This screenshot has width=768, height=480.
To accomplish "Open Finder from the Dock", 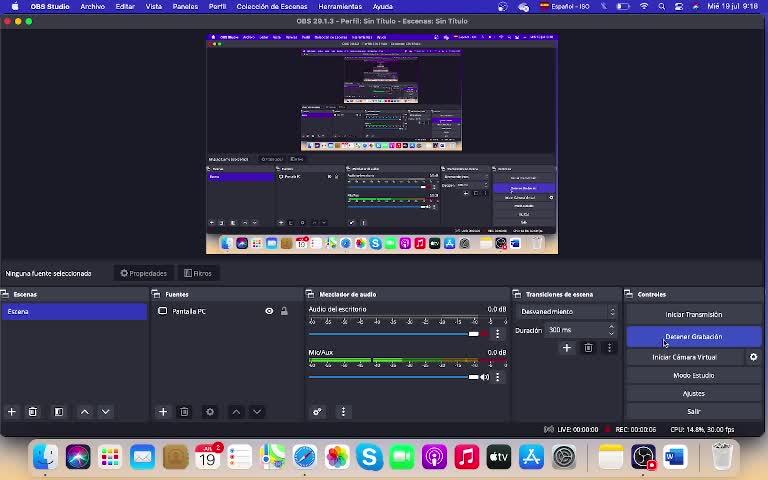I will pos(46,456).
